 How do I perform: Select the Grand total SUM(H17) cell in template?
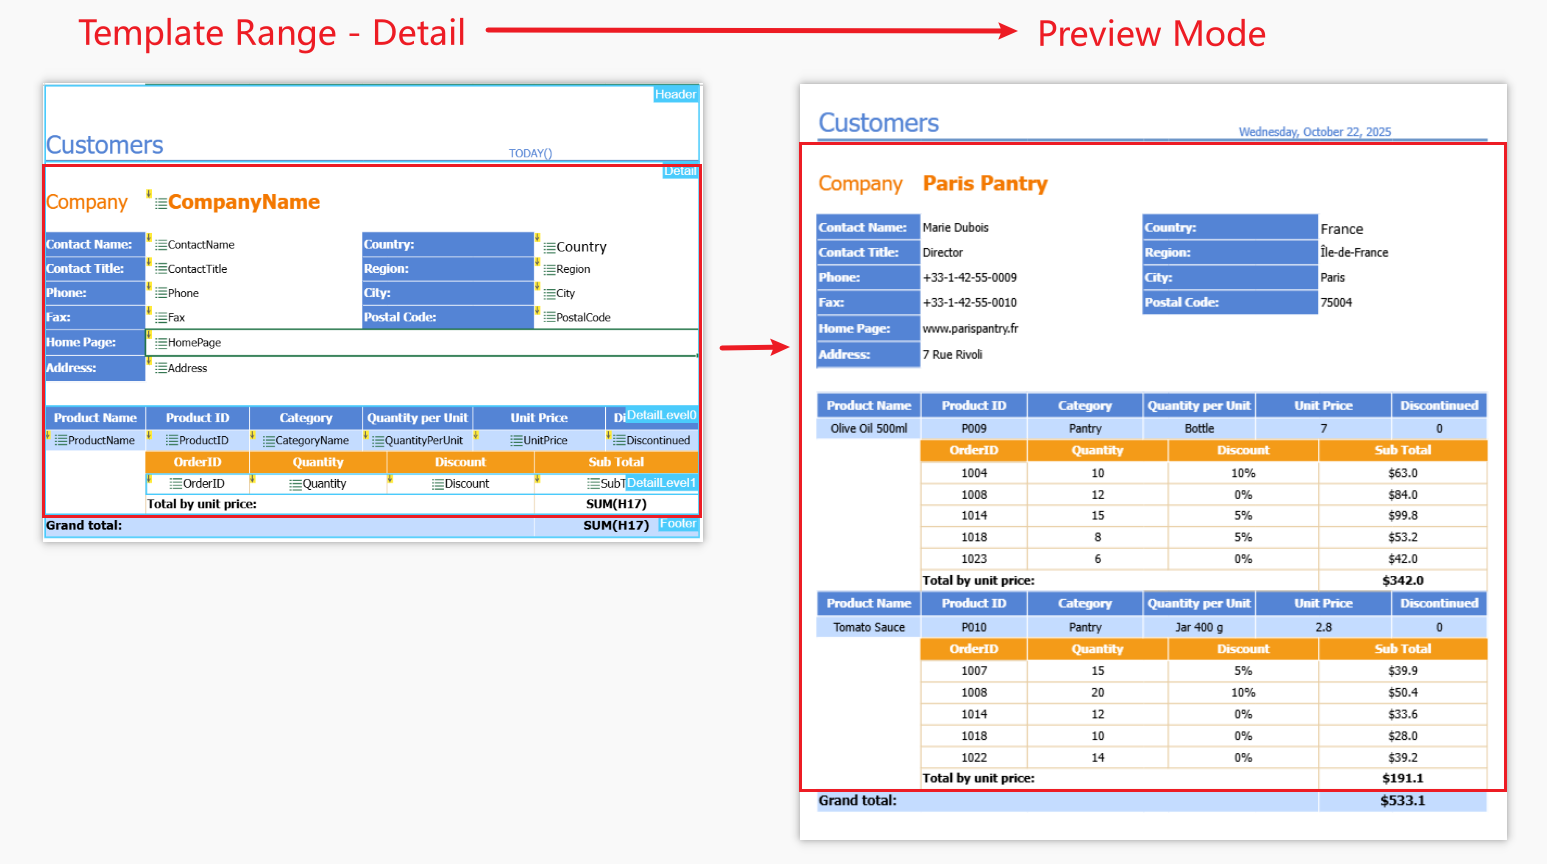pyautogui.click(x=615, y=526)
